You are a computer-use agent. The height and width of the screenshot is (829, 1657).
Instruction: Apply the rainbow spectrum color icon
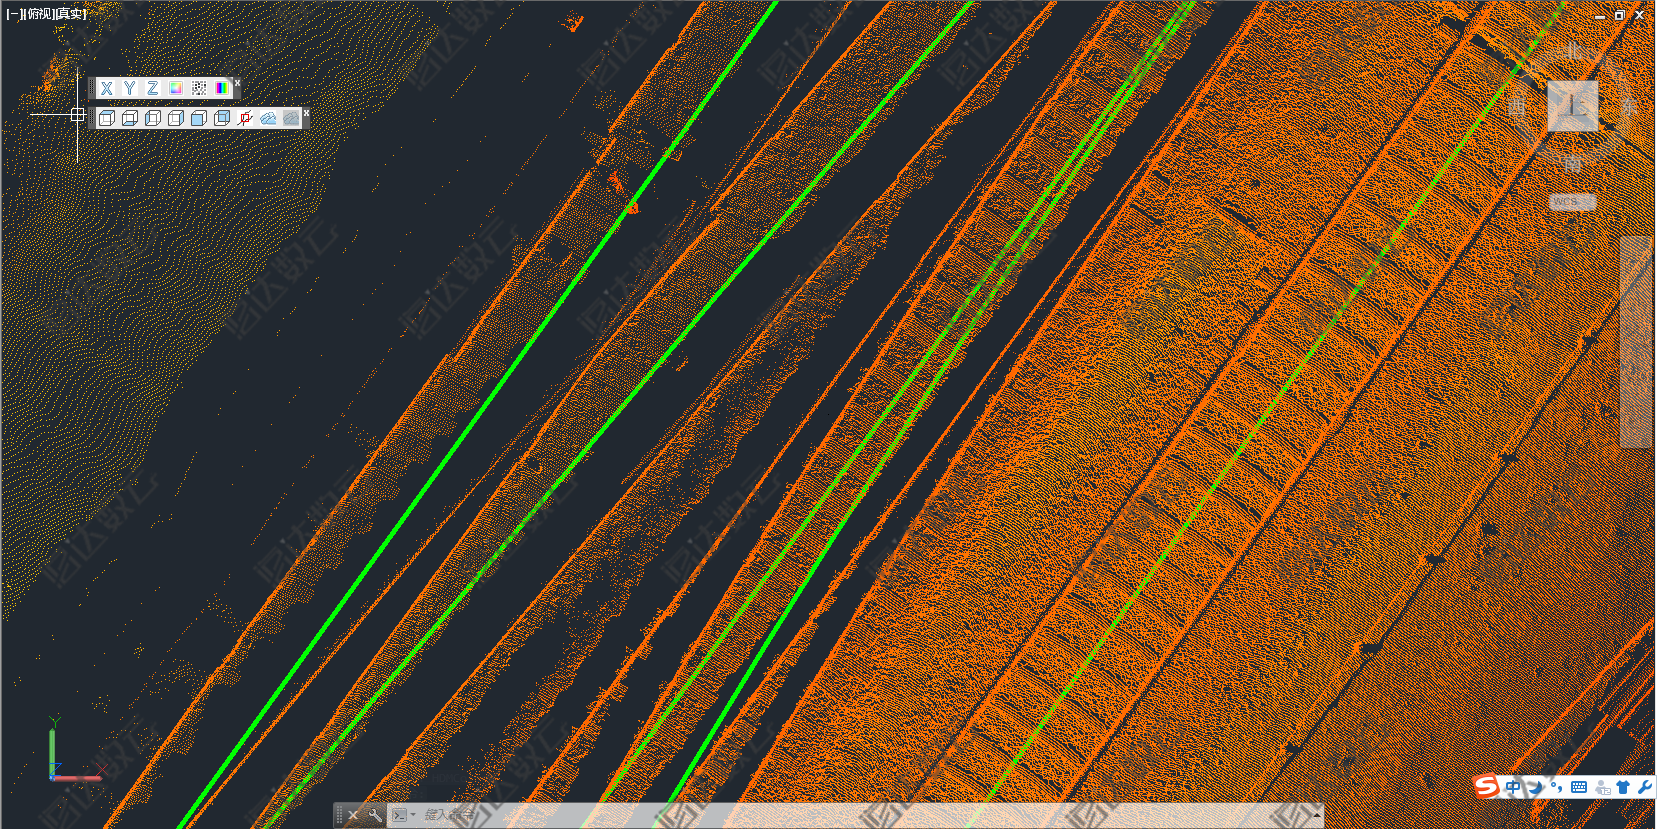[x=222, y=88]
